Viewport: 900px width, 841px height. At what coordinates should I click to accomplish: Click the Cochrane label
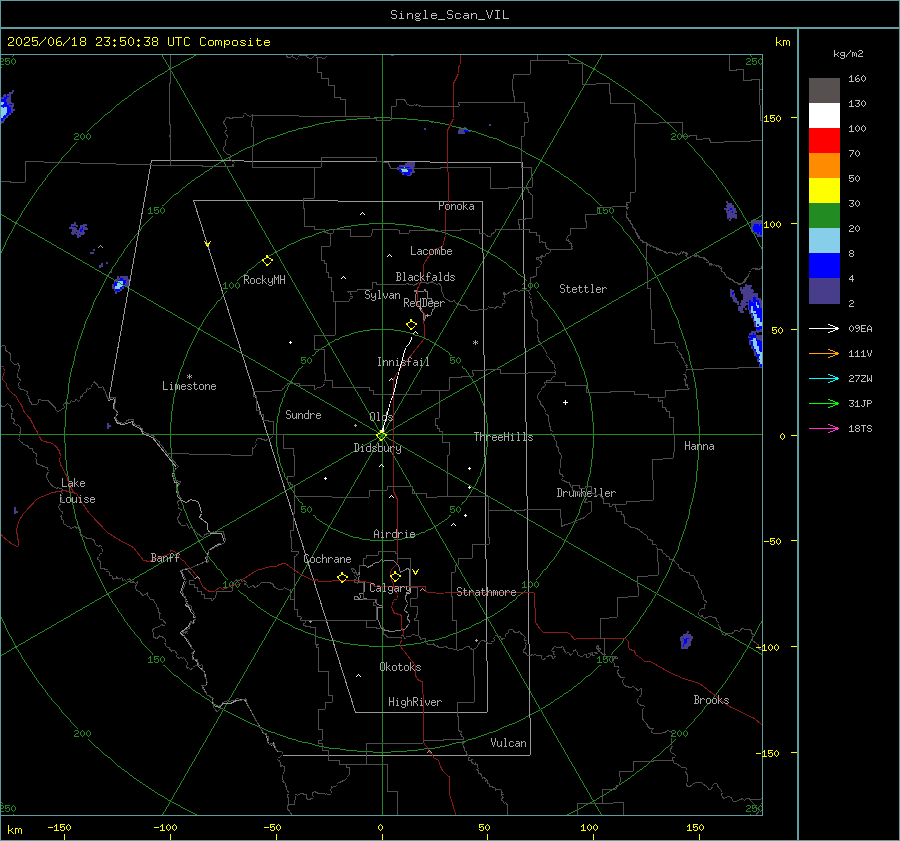tap(327, 559)
